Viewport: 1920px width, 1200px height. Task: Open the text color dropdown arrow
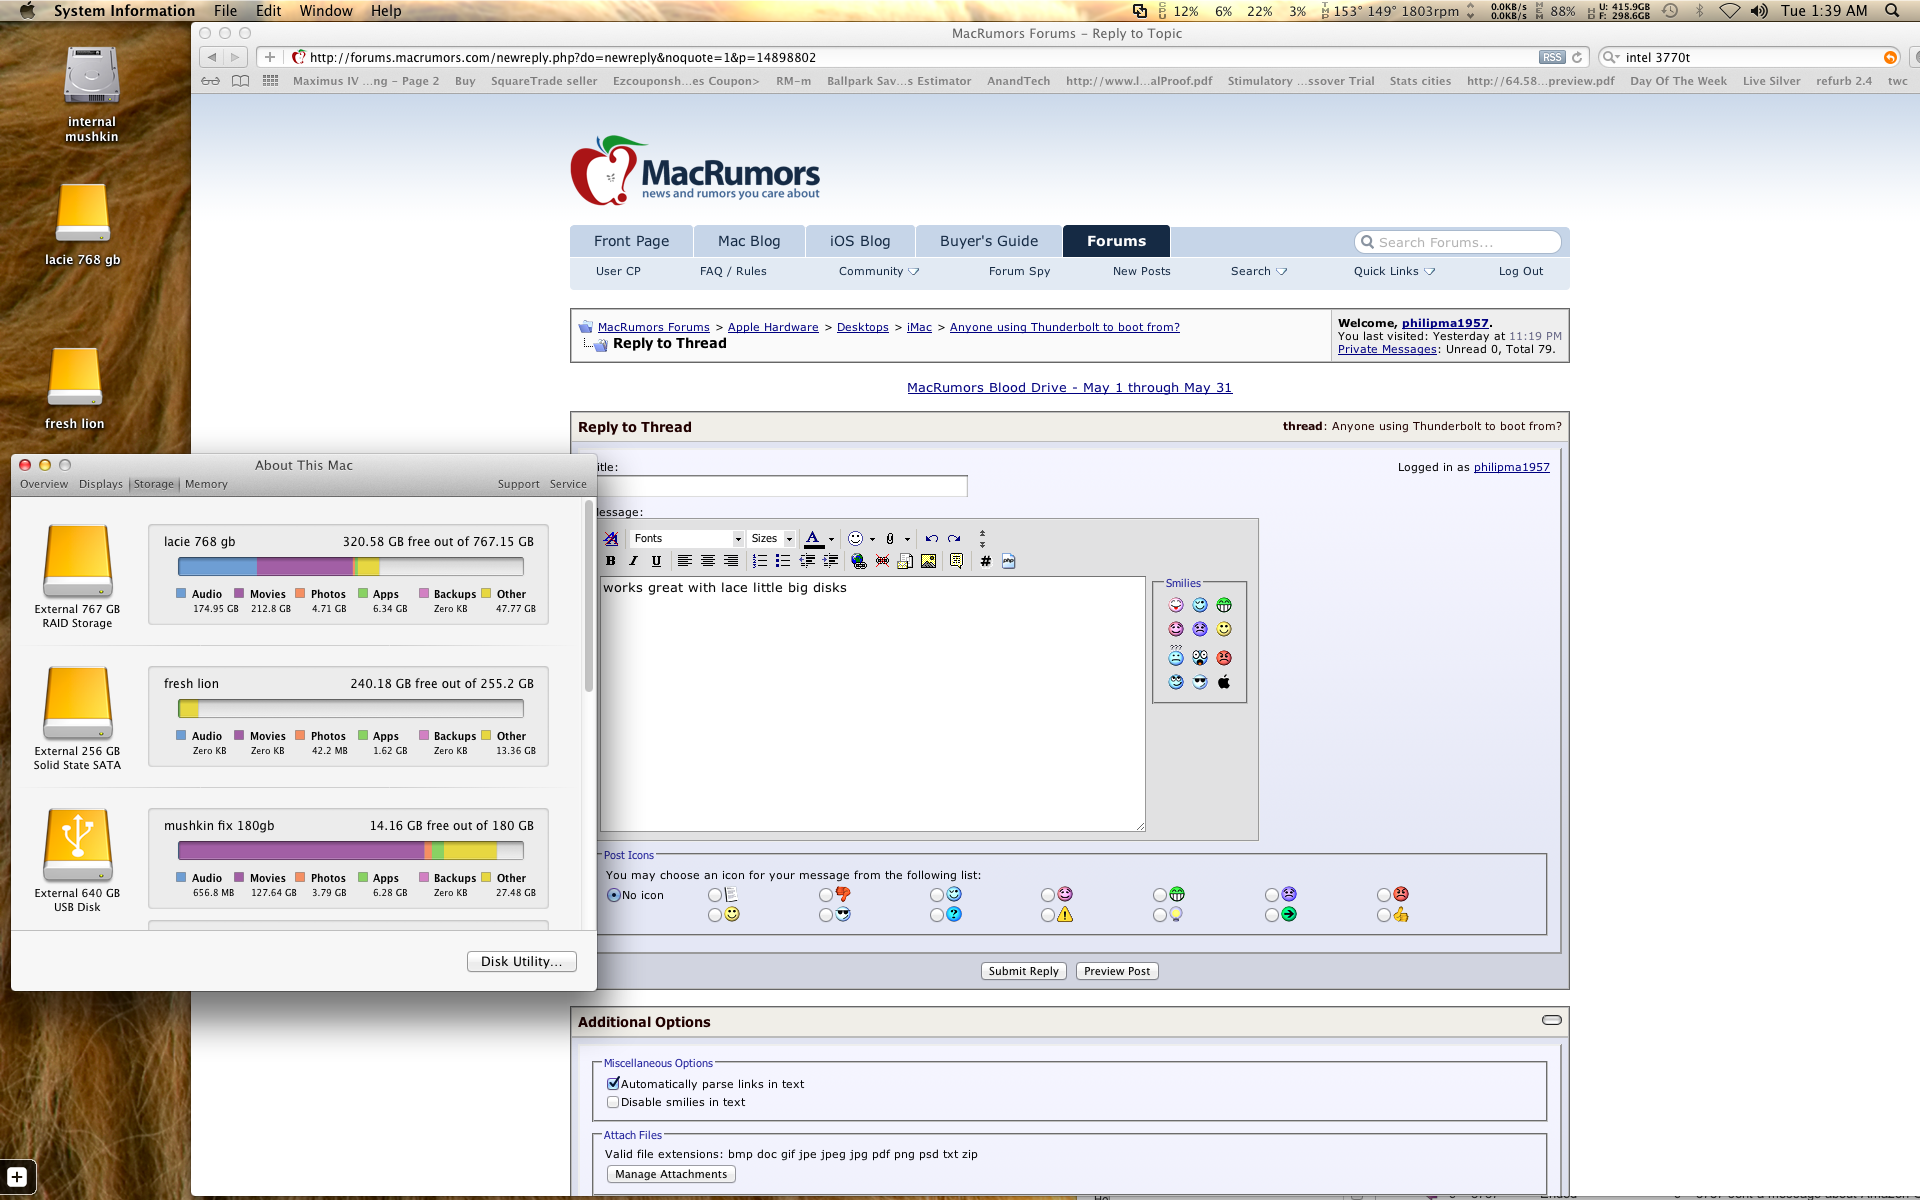[831, 539]
